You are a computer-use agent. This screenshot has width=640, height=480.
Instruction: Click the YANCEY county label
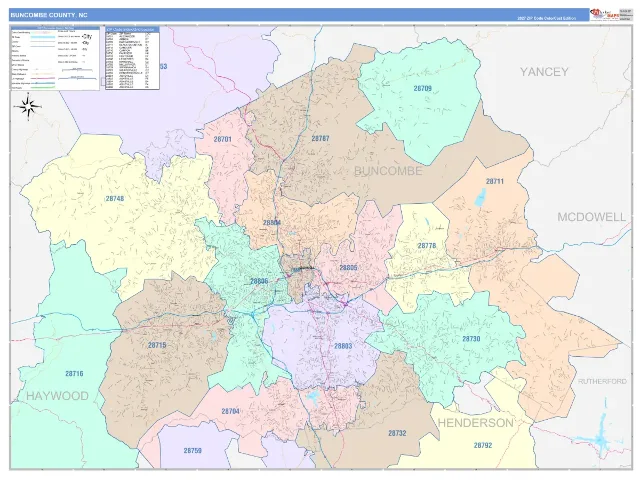coord(544,72)
